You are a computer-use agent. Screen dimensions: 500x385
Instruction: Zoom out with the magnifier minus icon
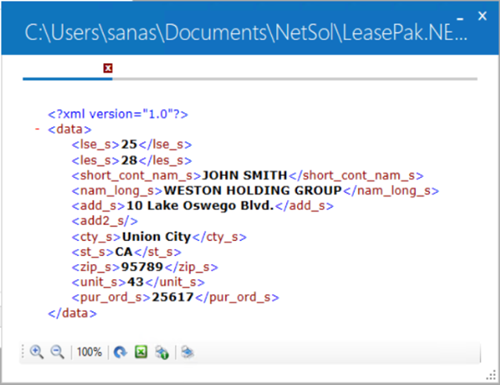coord(57,352)
